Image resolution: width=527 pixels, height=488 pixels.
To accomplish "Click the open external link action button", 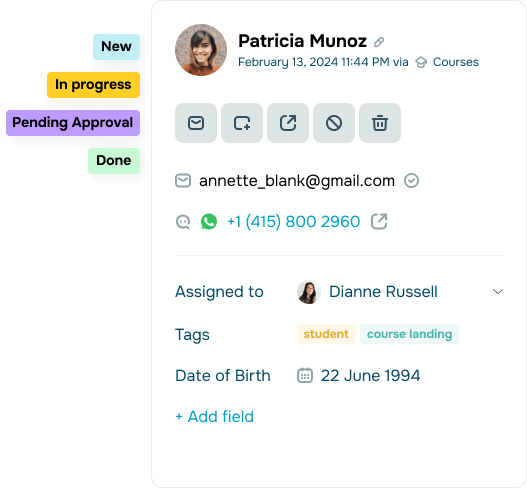I will click(x=288, y=123).
